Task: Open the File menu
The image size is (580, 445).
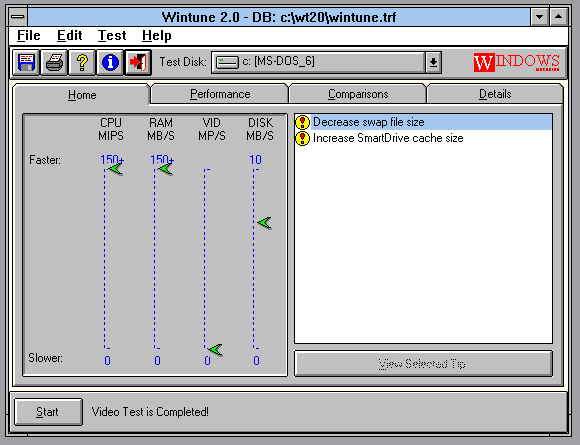Action: click(x=28, y=36)
